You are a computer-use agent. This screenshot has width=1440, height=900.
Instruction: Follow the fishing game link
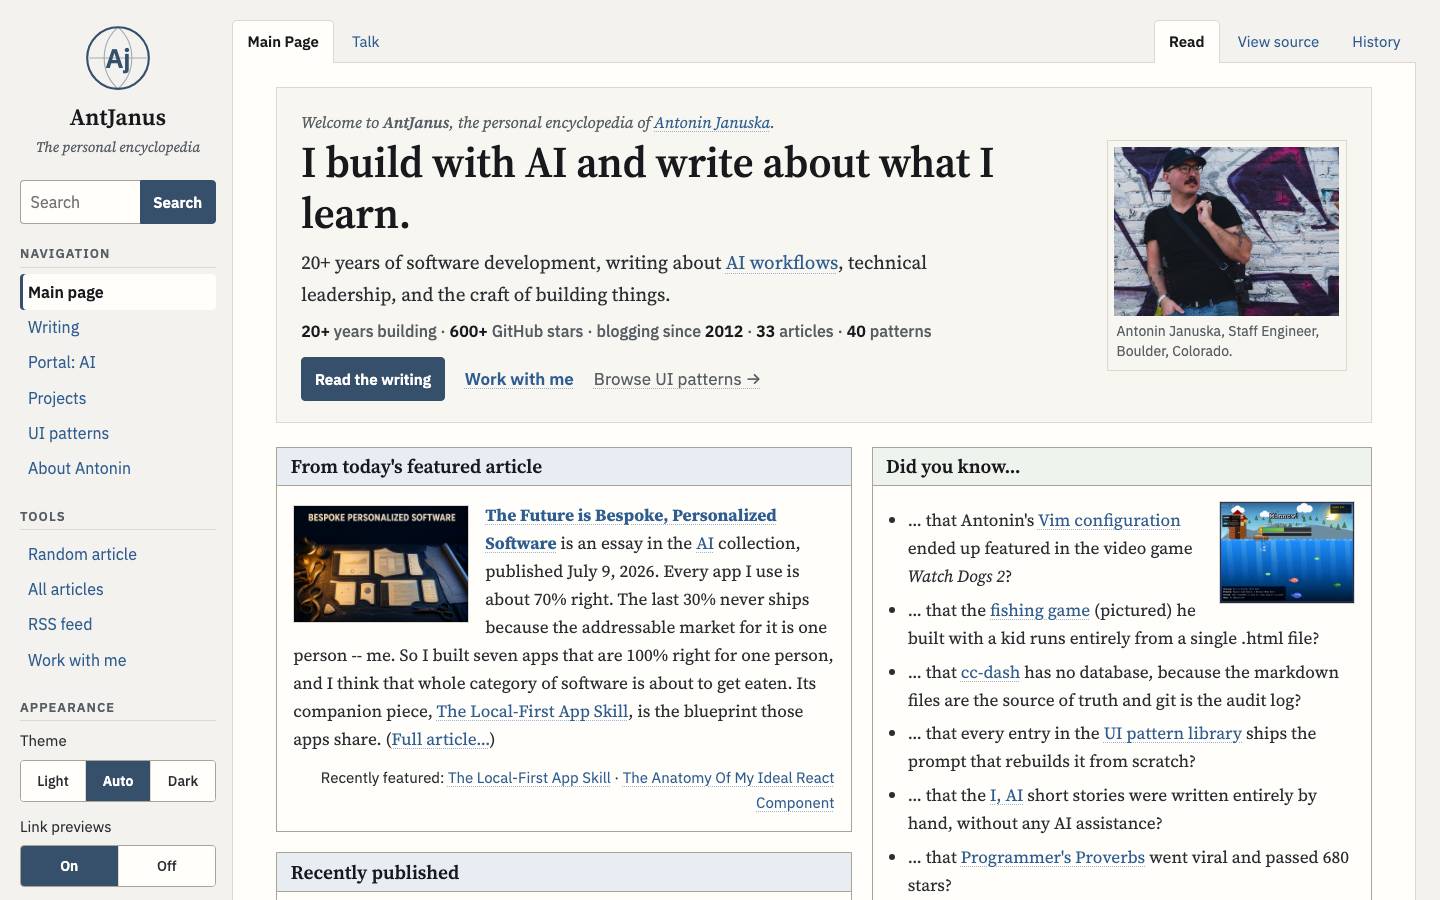pyautogui.click(x=1040, y=610)
